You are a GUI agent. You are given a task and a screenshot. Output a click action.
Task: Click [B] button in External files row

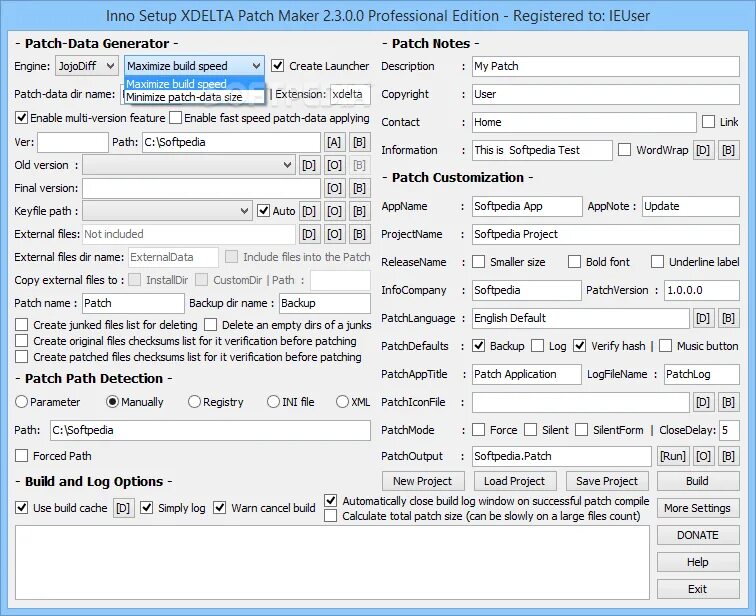[359, 234]
